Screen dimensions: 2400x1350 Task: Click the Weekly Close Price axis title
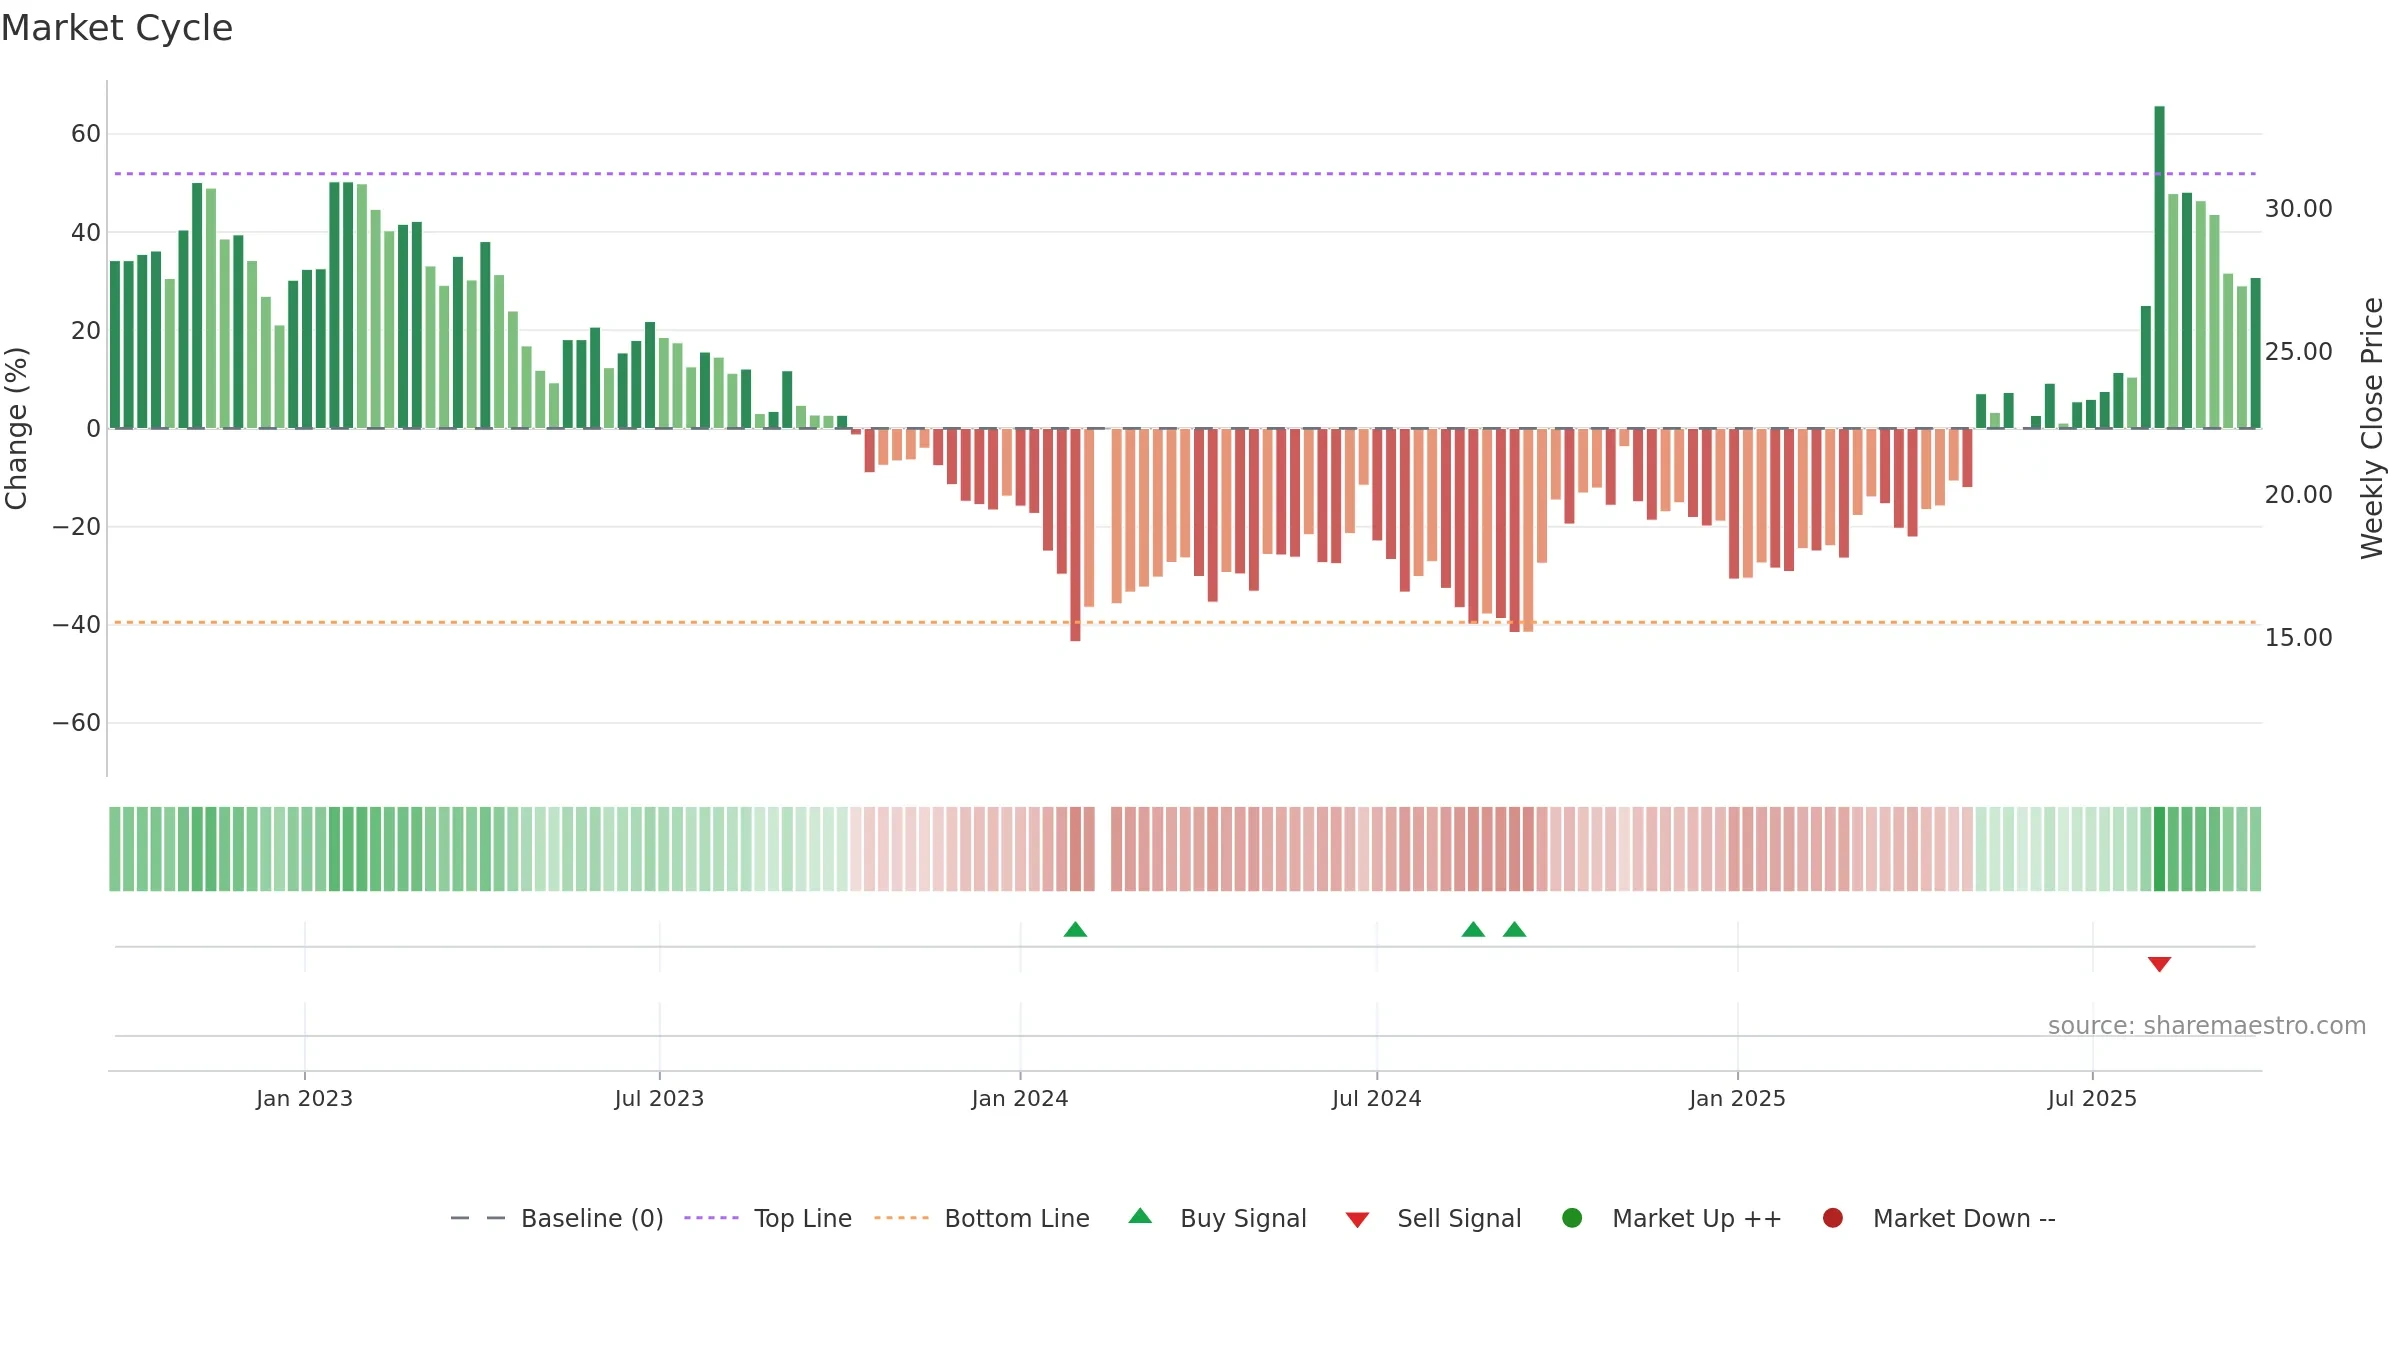coord(2372,428)
